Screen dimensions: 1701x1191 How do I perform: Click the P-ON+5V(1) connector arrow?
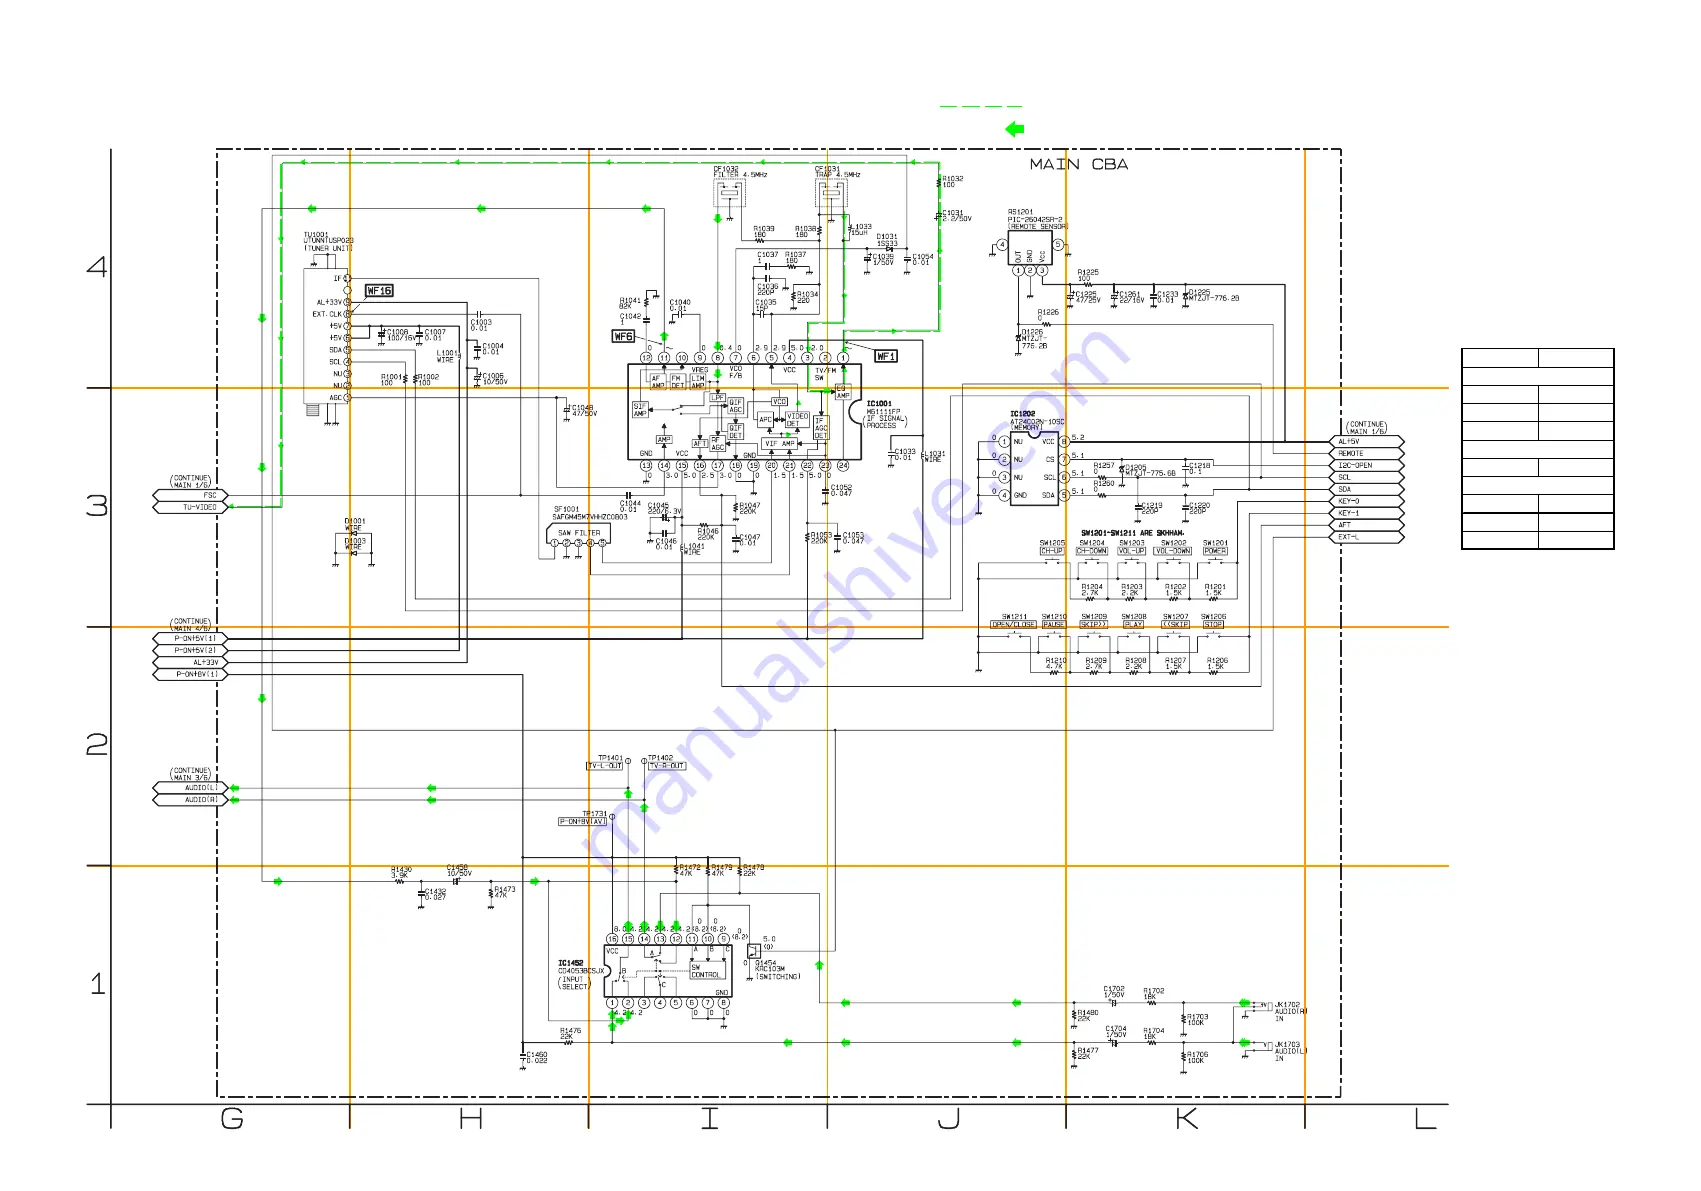pos(191,638)
